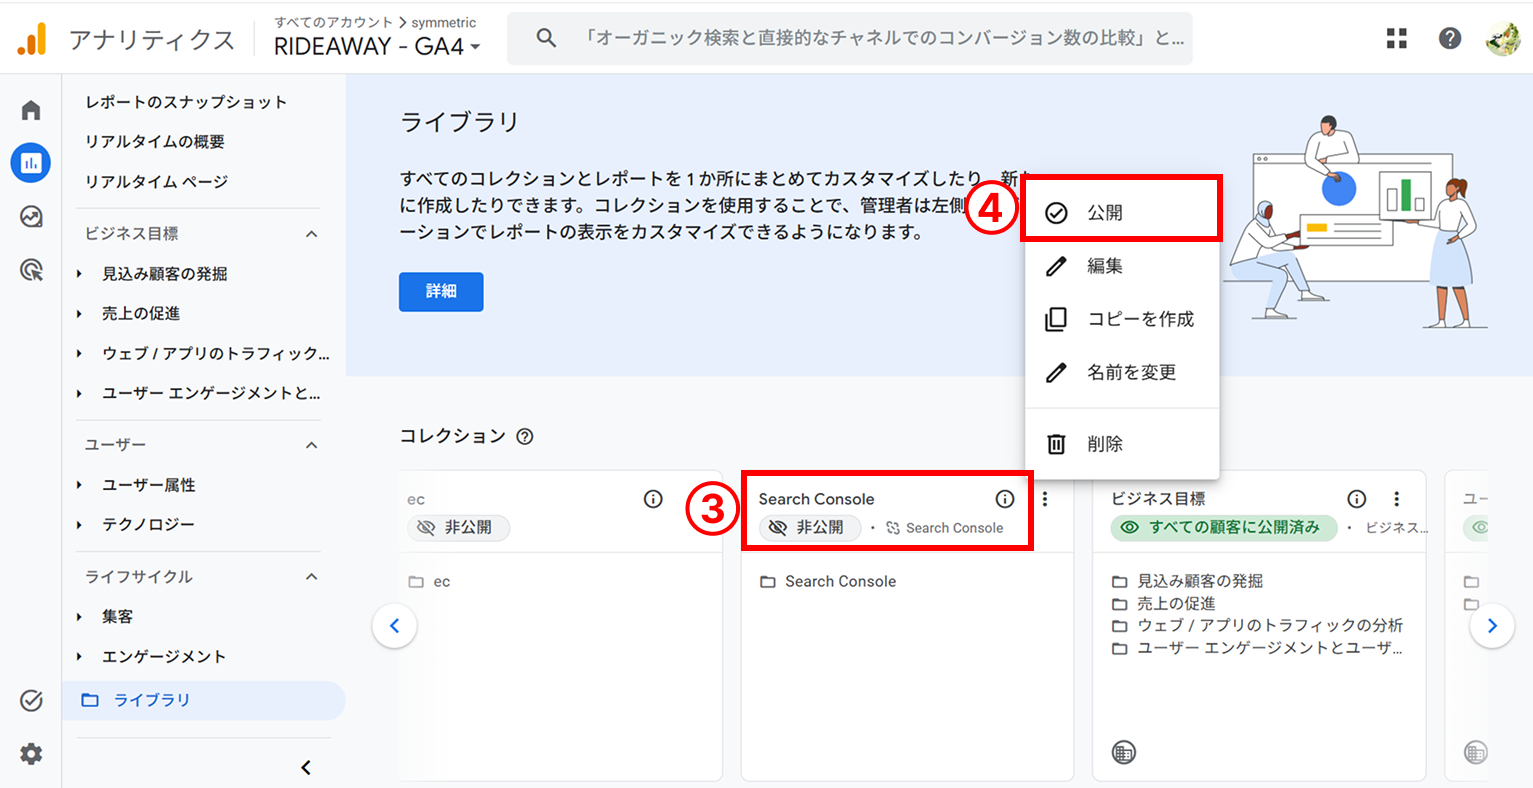
Task: Collapse the ビジネス目標 section chevron
Action: tap(312, 234)
